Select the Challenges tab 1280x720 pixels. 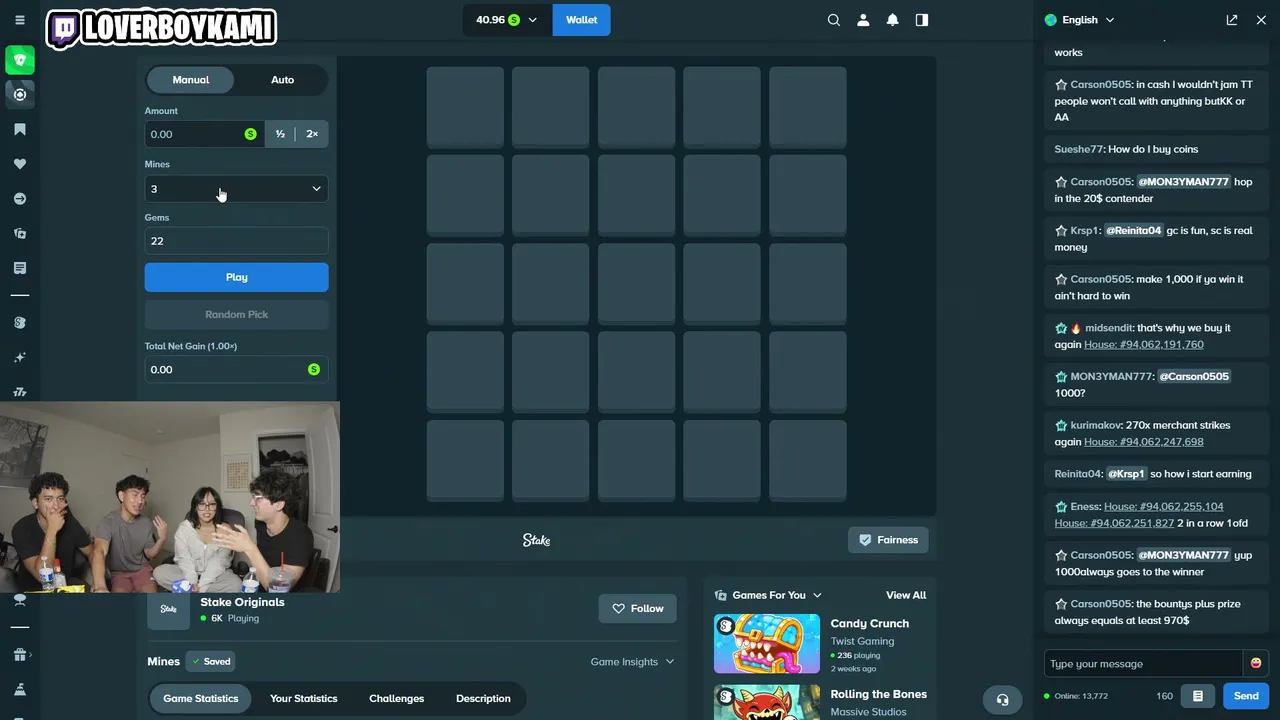tap(397, 698)
